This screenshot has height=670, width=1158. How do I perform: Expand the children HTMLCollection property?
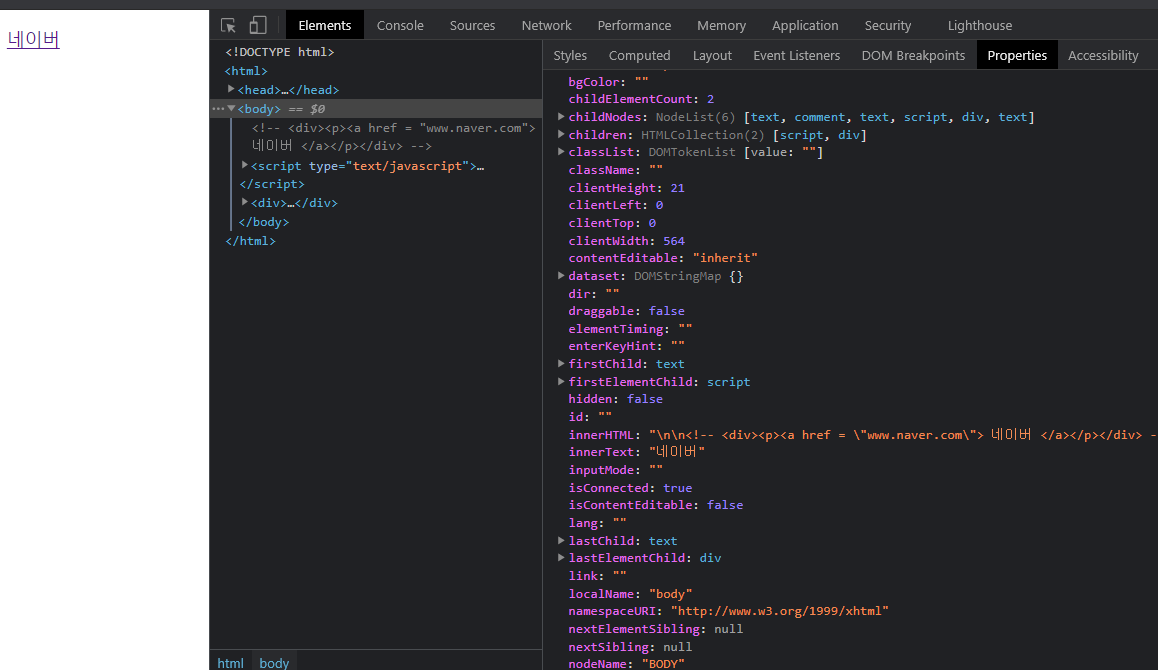click(561, 134)
